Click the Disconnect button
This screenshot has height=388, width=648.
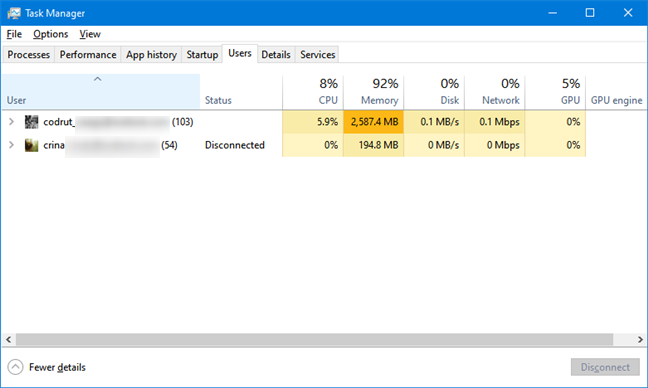tap(605, 367)
